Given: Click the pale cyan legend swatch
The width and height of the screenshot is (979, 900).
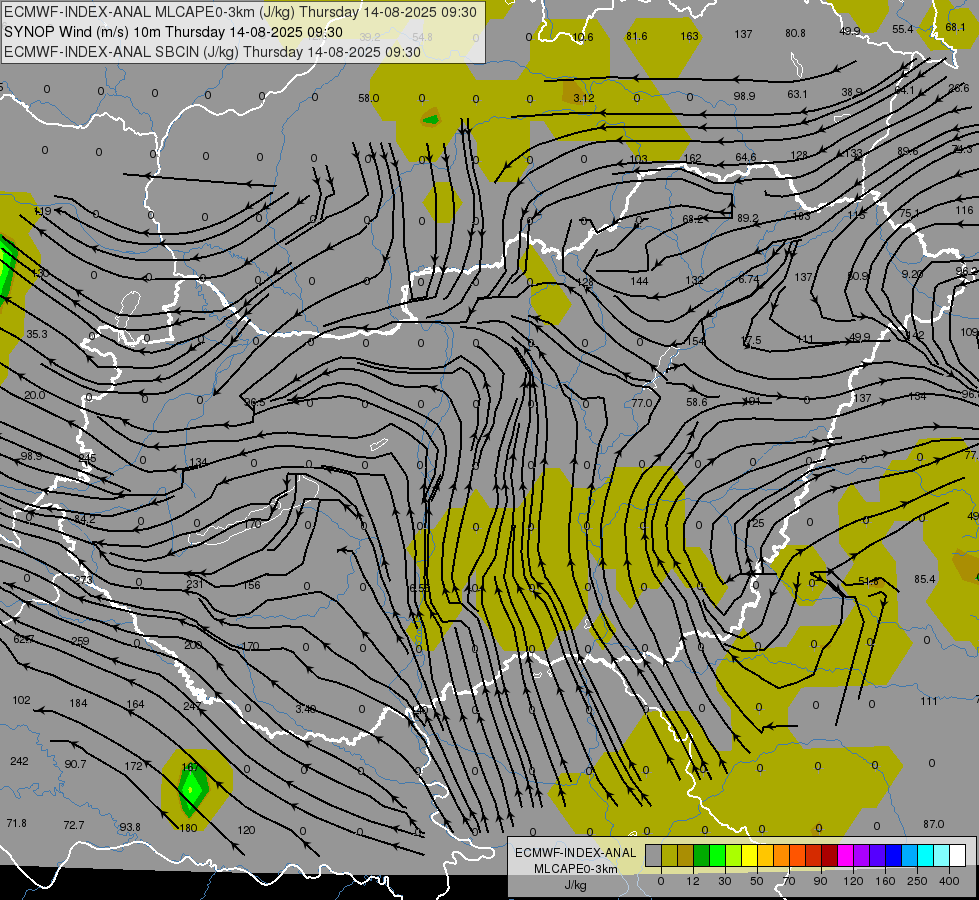Looking at the screenshot, I should click(942, 855).
